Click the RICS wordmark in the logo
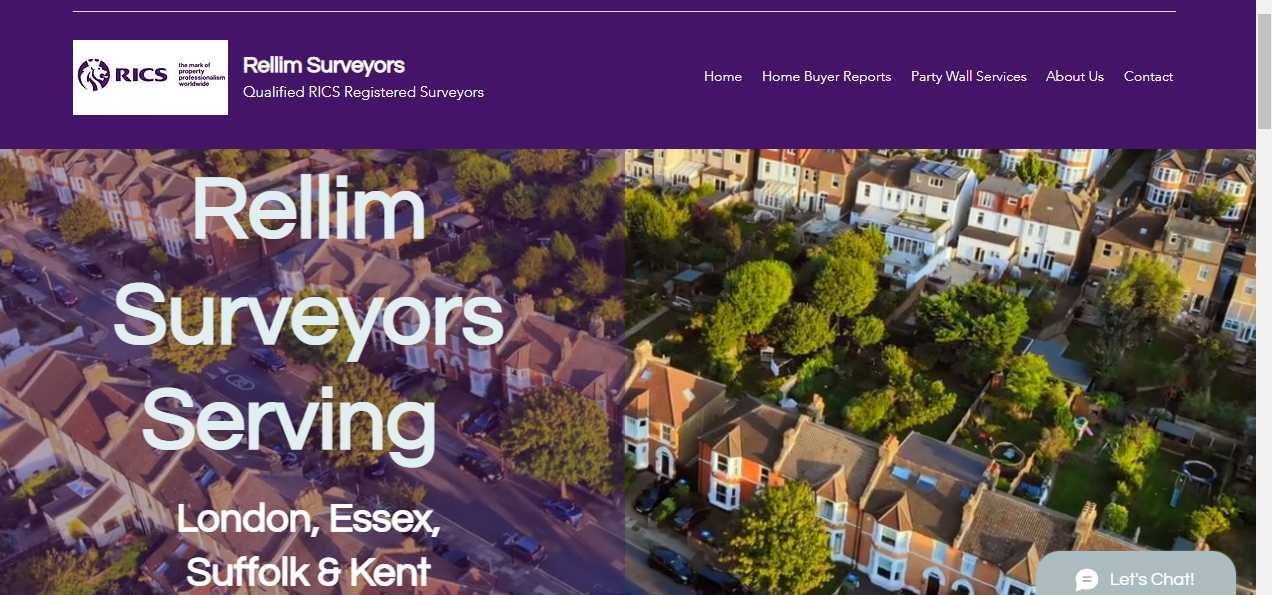 (141, 75)
